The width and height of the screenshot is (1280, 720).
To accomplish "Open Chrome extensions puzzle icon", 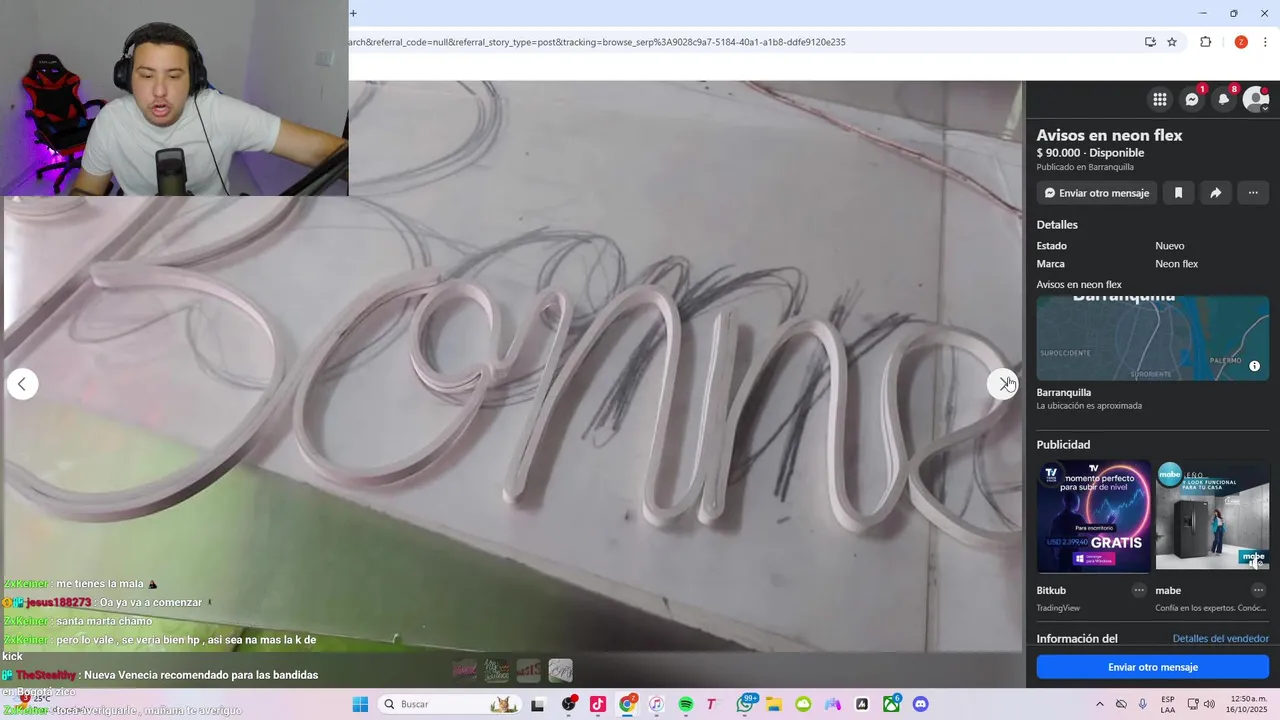I will [1205, 42].
